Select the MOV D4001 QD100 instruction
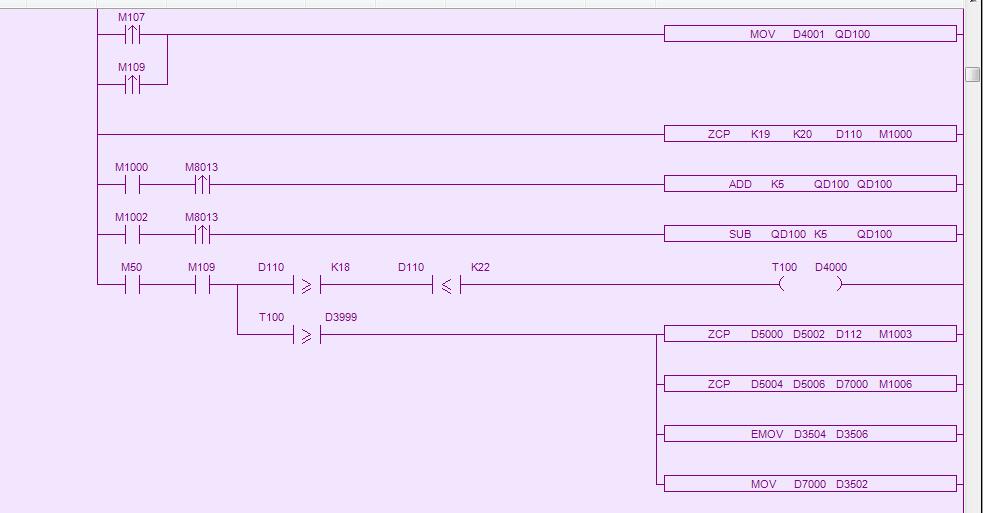The image size is (983, 513). tap(810, 34)
